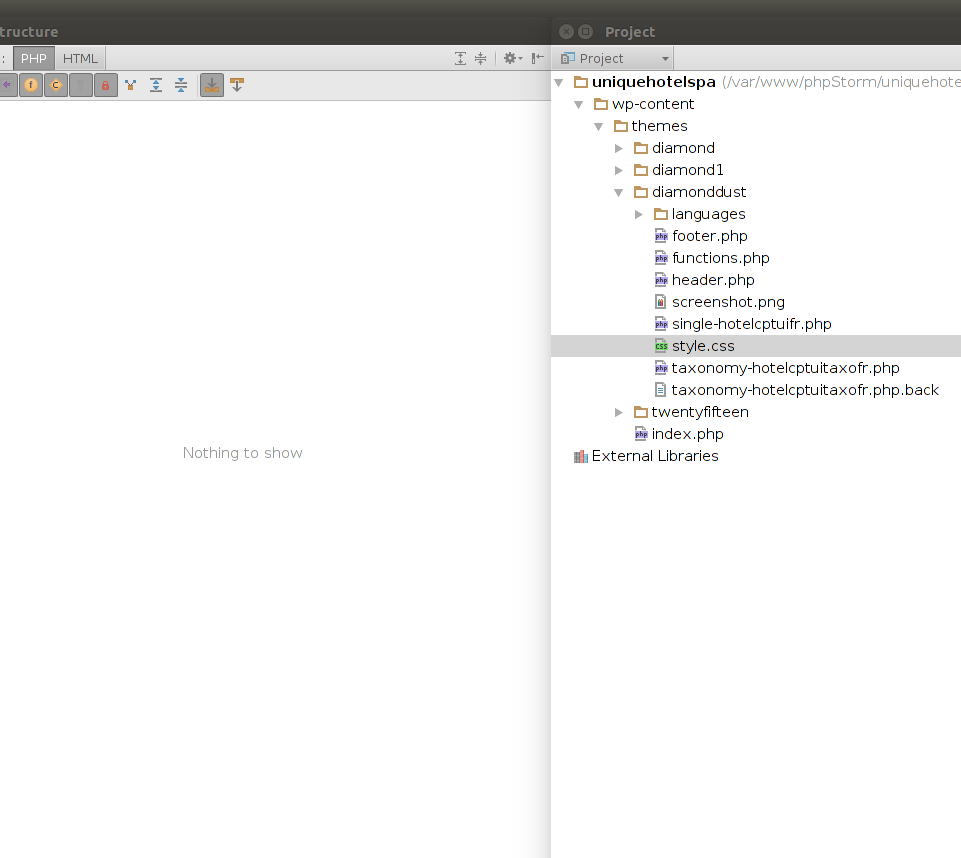The height and width of the screenshot is (858, 961).
Task: Select the diamonddust folder label
Action: point(699,192)
